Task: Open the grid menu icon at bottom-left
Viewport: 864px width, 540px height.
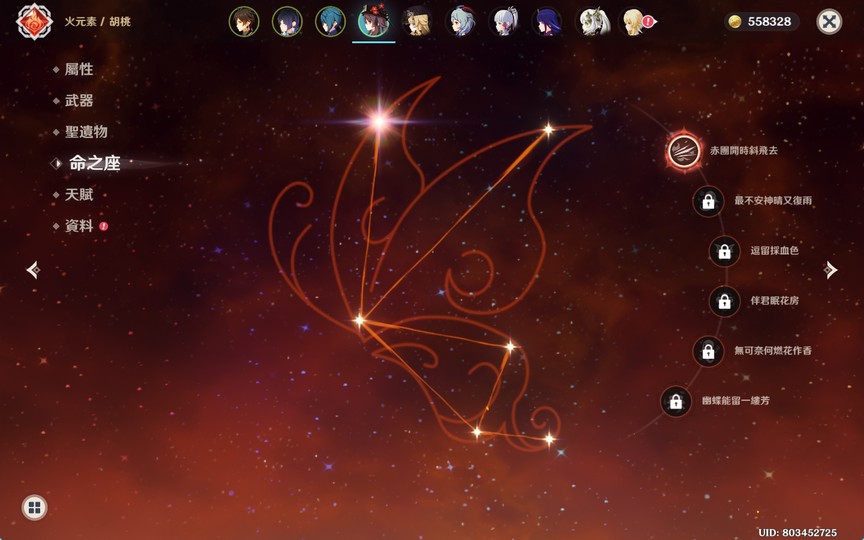Action: [34, 508]
